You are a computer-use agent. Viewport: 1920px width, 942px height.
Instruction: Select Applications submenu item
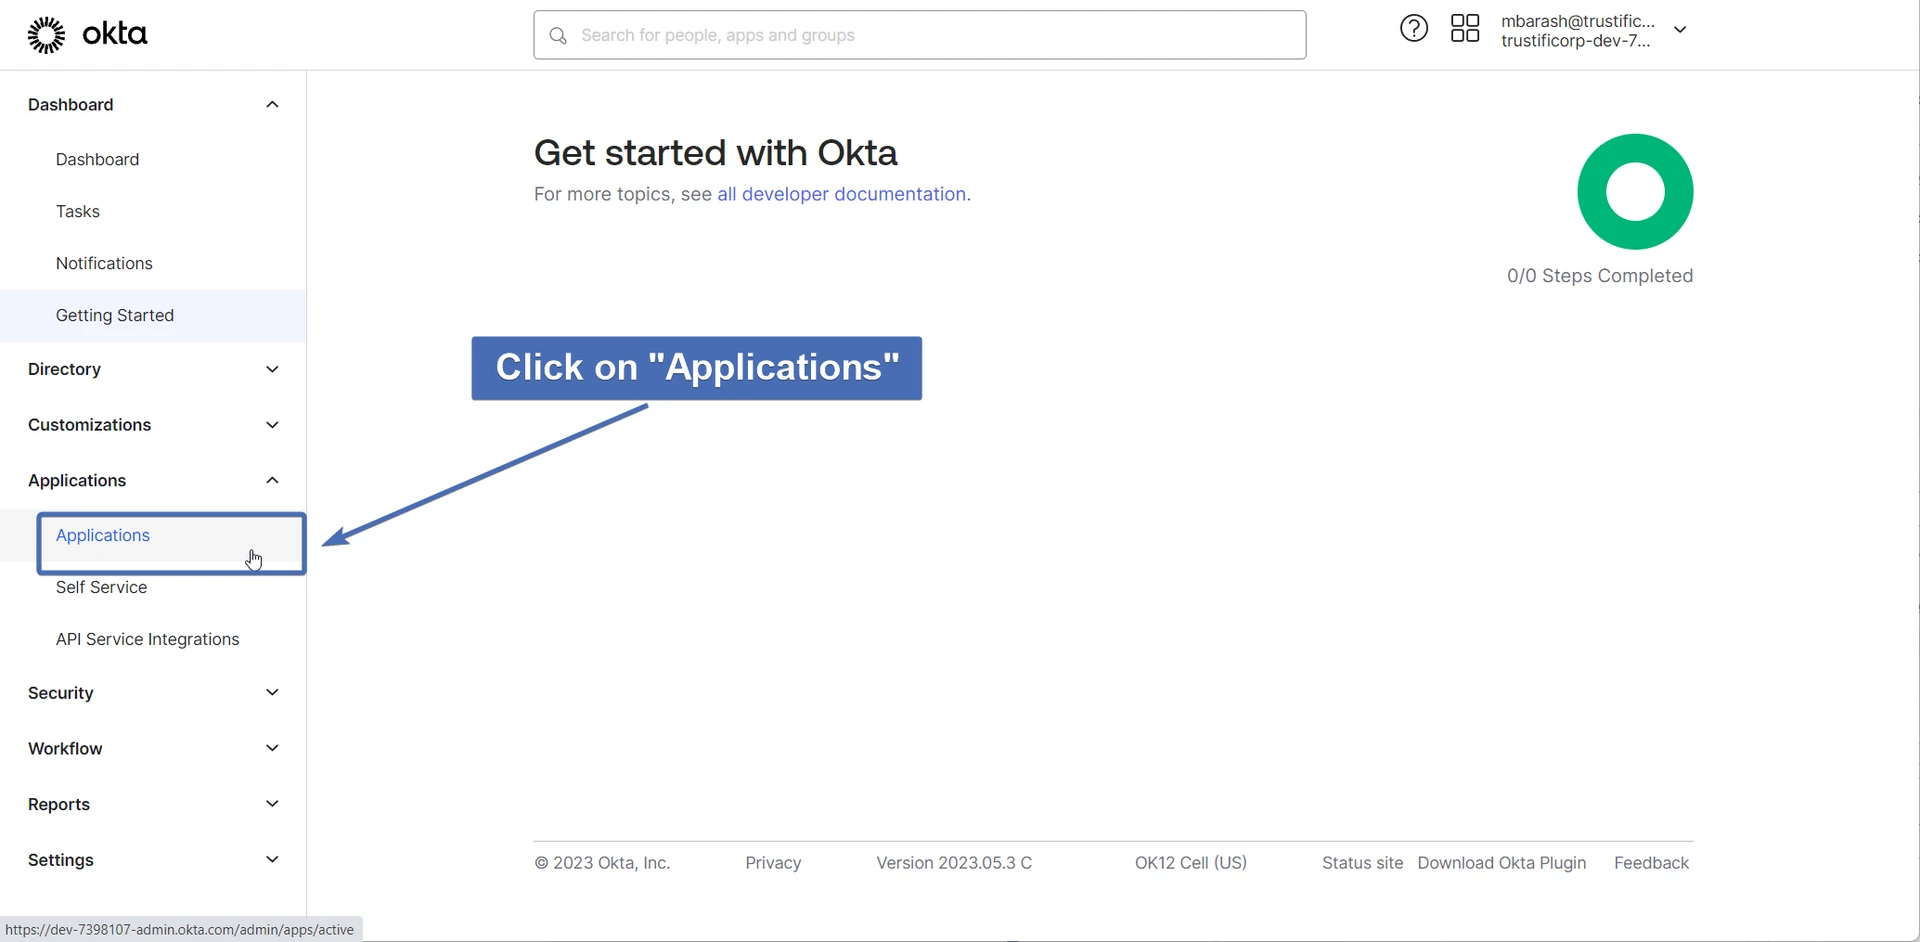(103, 536)
